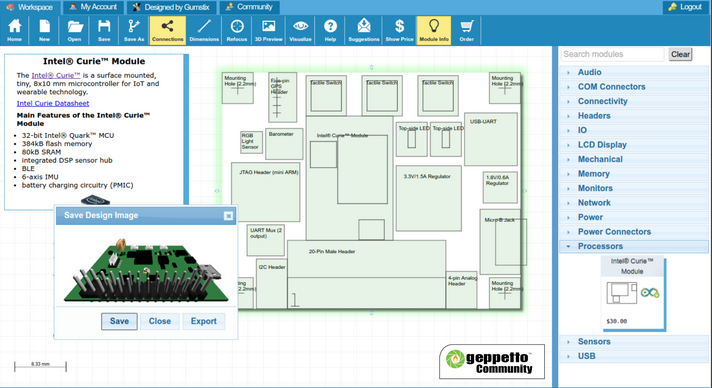Open the Dimensions tool
The width and height of the screenshot is (712, 388).
pos(204,30)
